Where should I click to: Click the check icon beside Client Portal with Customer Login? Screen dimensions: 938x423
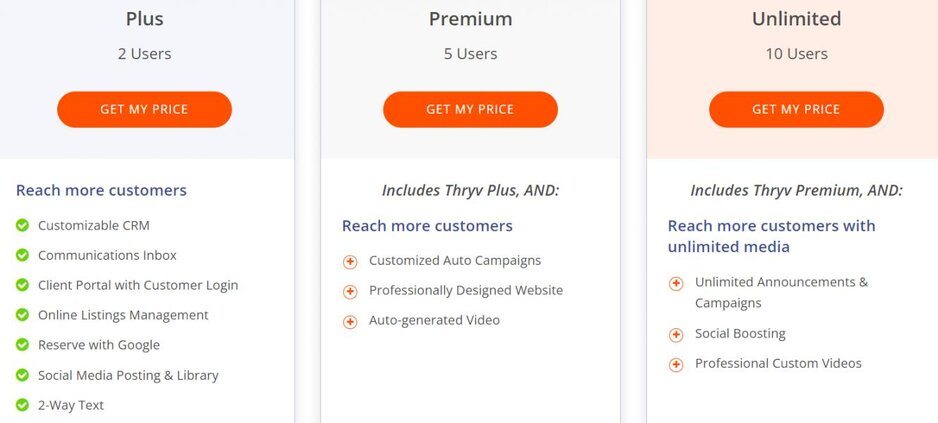[x=22, y=286]
